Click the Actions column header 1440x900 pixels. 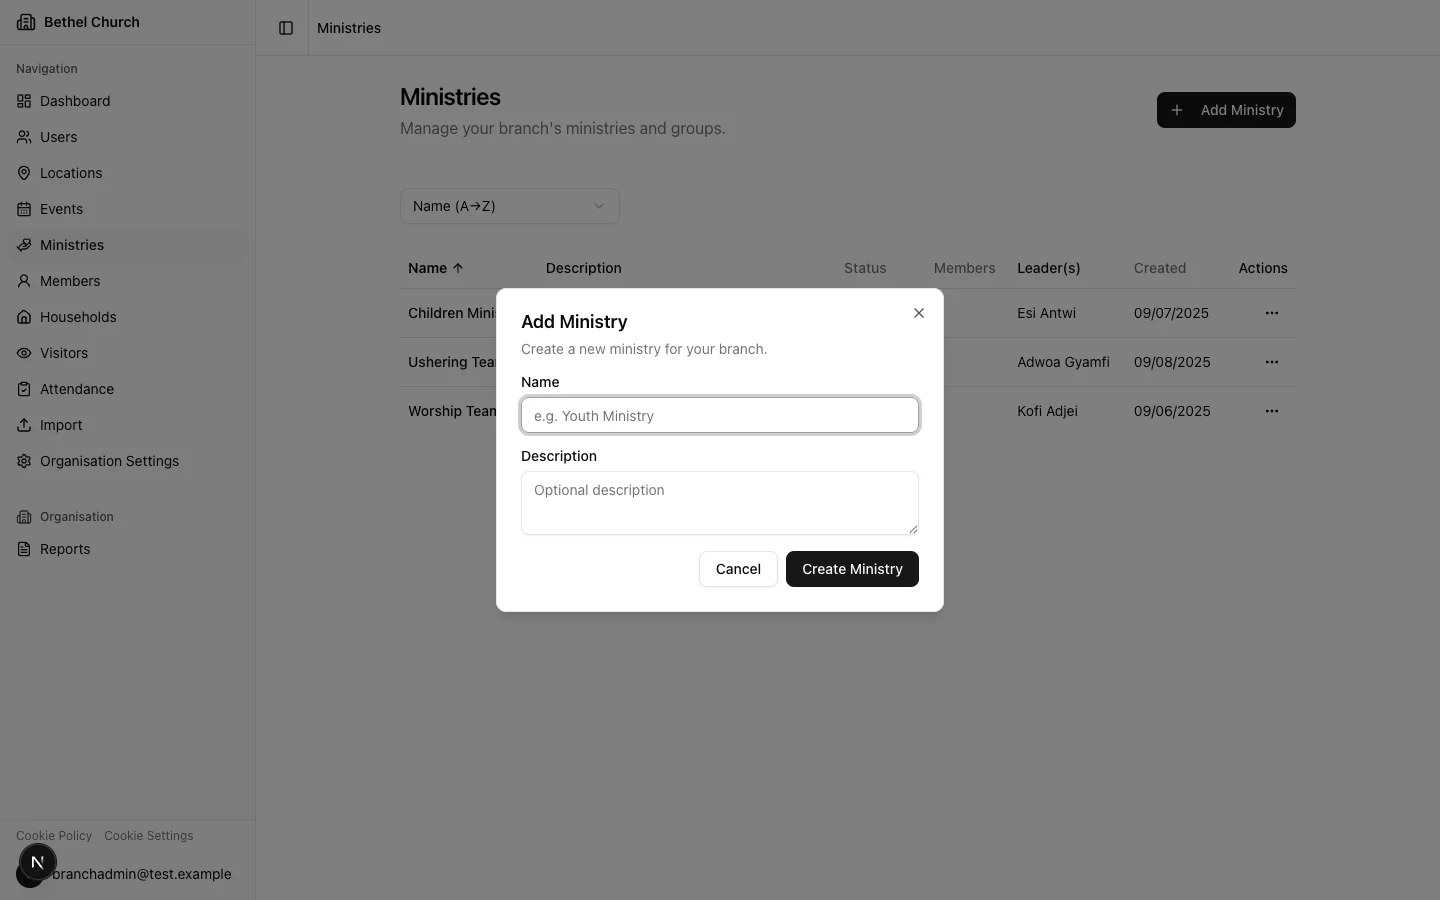click(x=1263, y=268)
